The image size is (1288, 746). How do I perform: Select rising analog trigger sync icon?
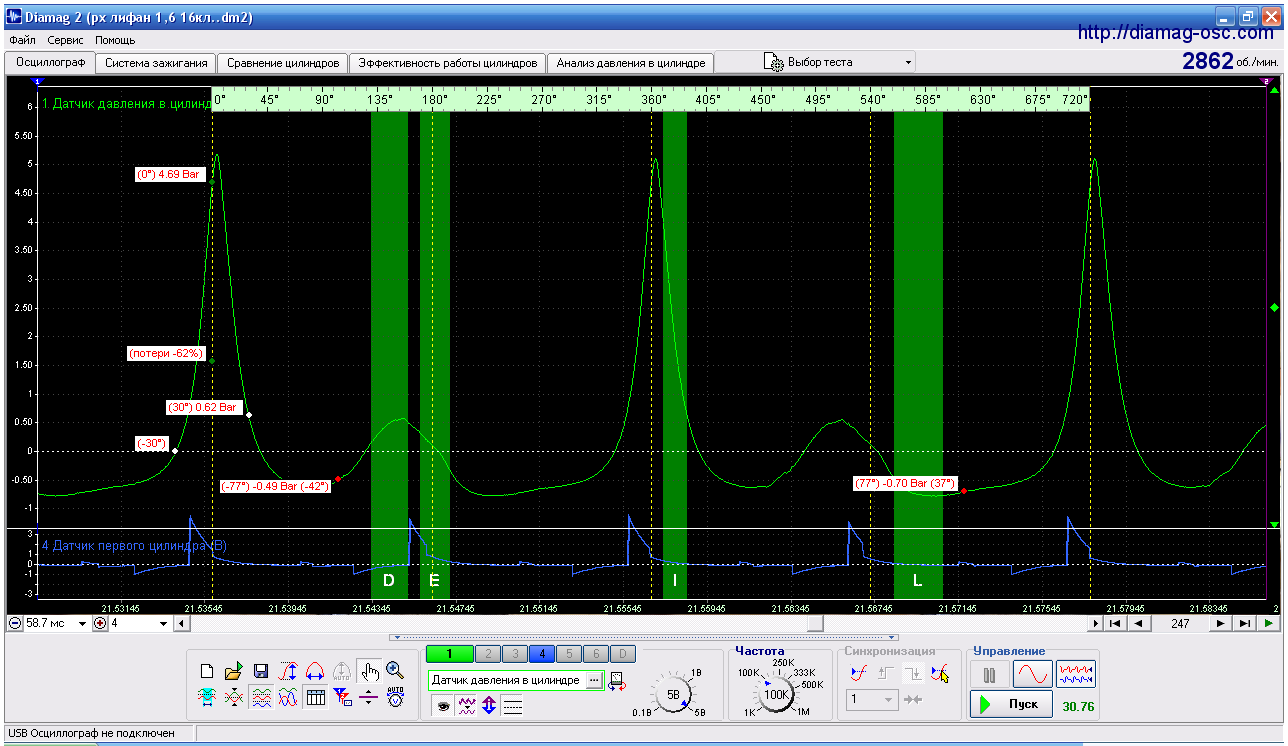click(857, 673)
